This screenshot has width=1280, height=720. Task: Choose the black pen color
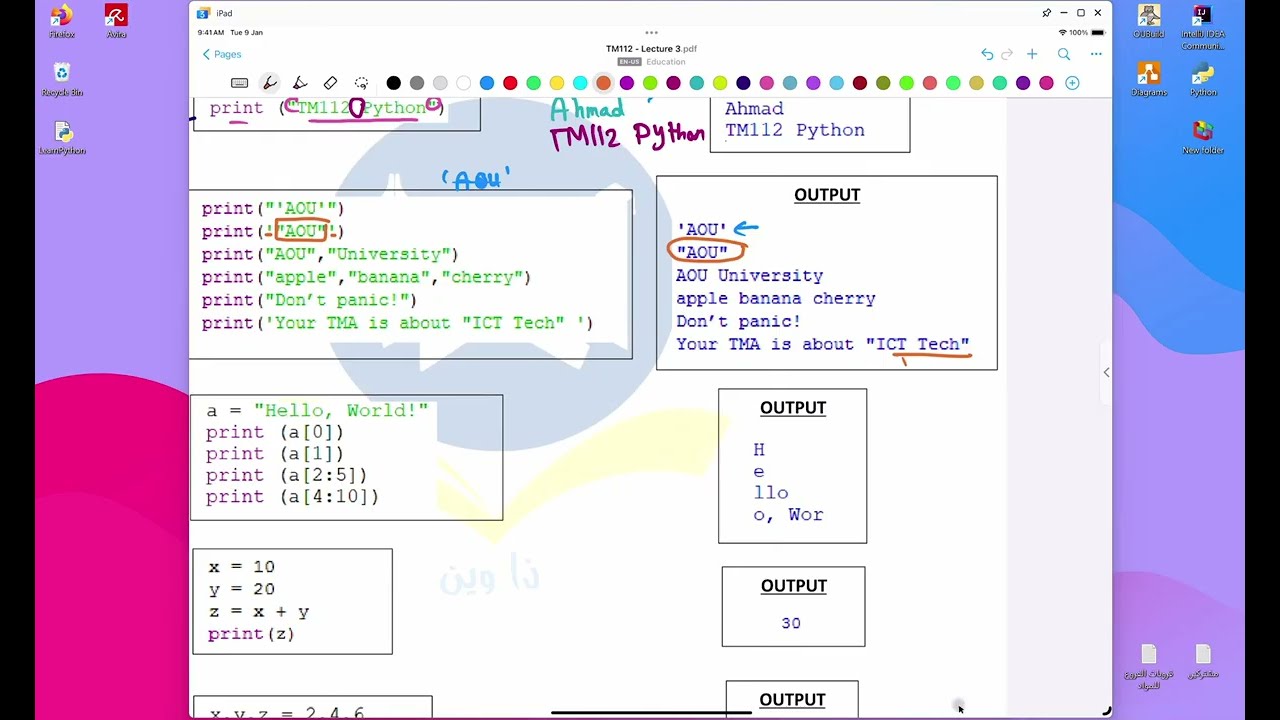click(394, 83)
